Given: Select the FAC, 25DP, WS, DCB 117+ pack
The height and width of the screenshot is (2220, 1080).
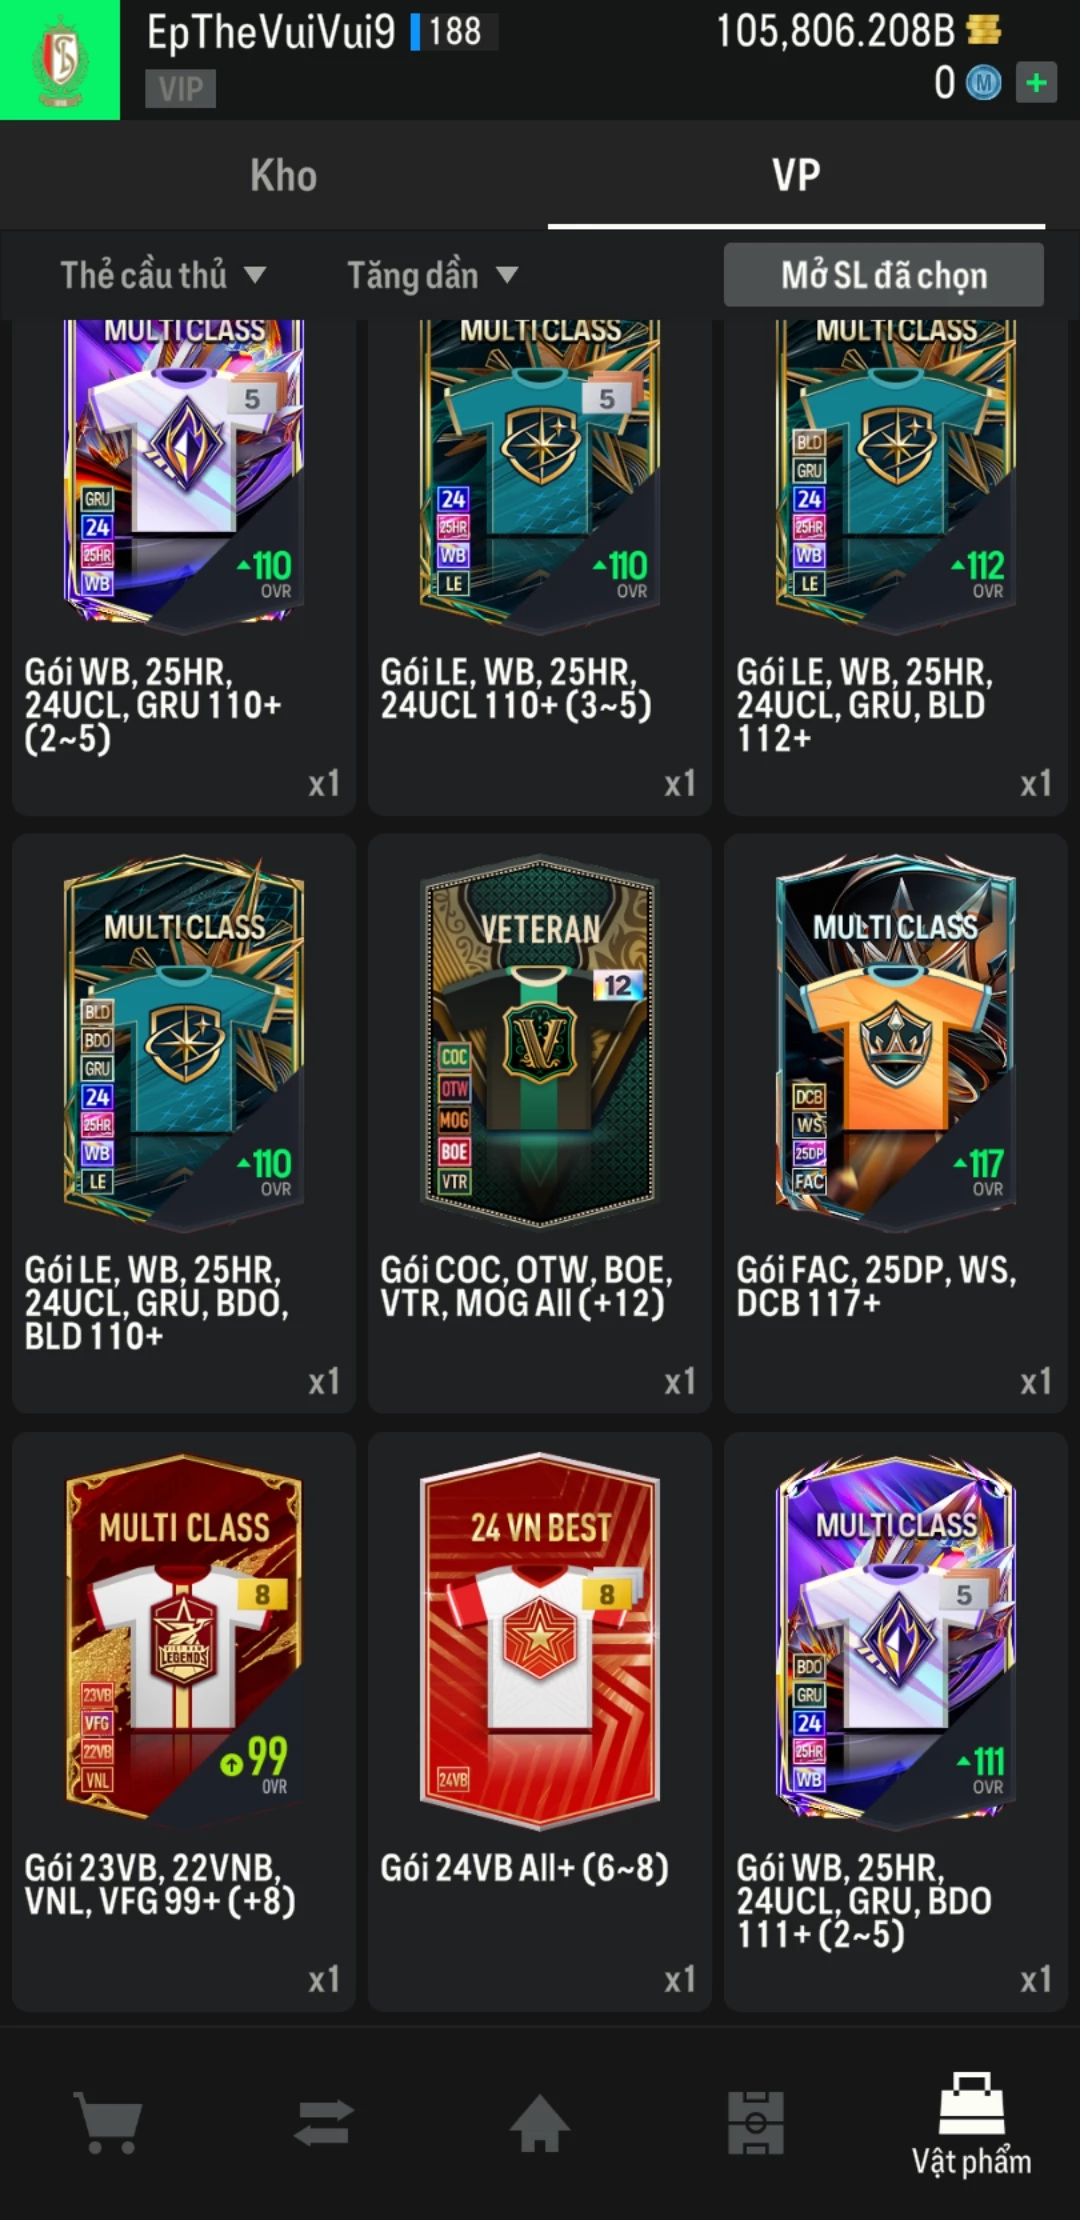Looking at the screenshot, I should pos(896,1123).
